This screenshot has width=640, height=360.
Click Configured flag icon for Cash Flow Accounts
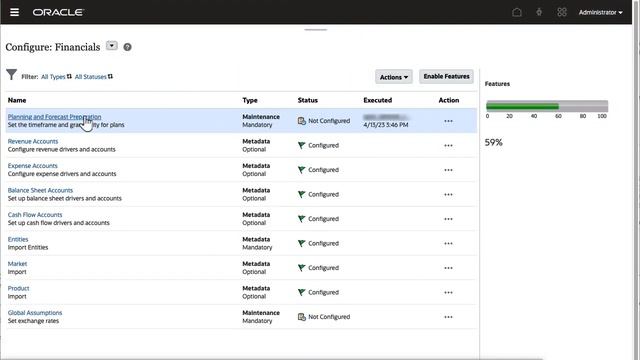(x=302, y=219)
